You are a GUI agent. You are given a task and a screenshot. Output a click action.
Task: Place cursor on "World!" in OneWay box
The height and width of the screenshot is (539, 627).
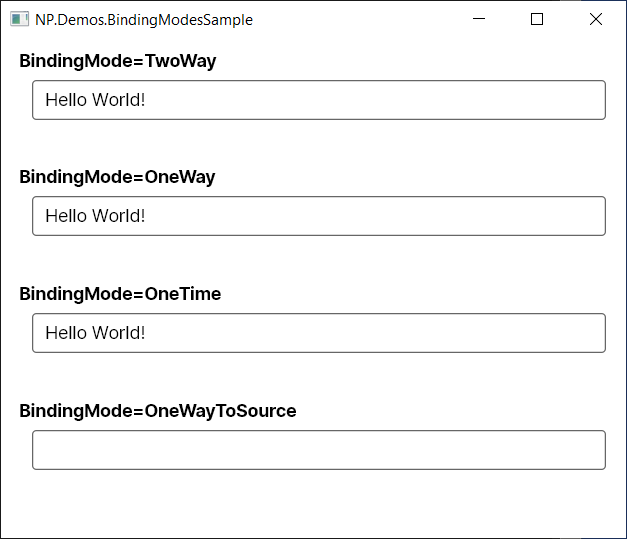click(118, 216)
